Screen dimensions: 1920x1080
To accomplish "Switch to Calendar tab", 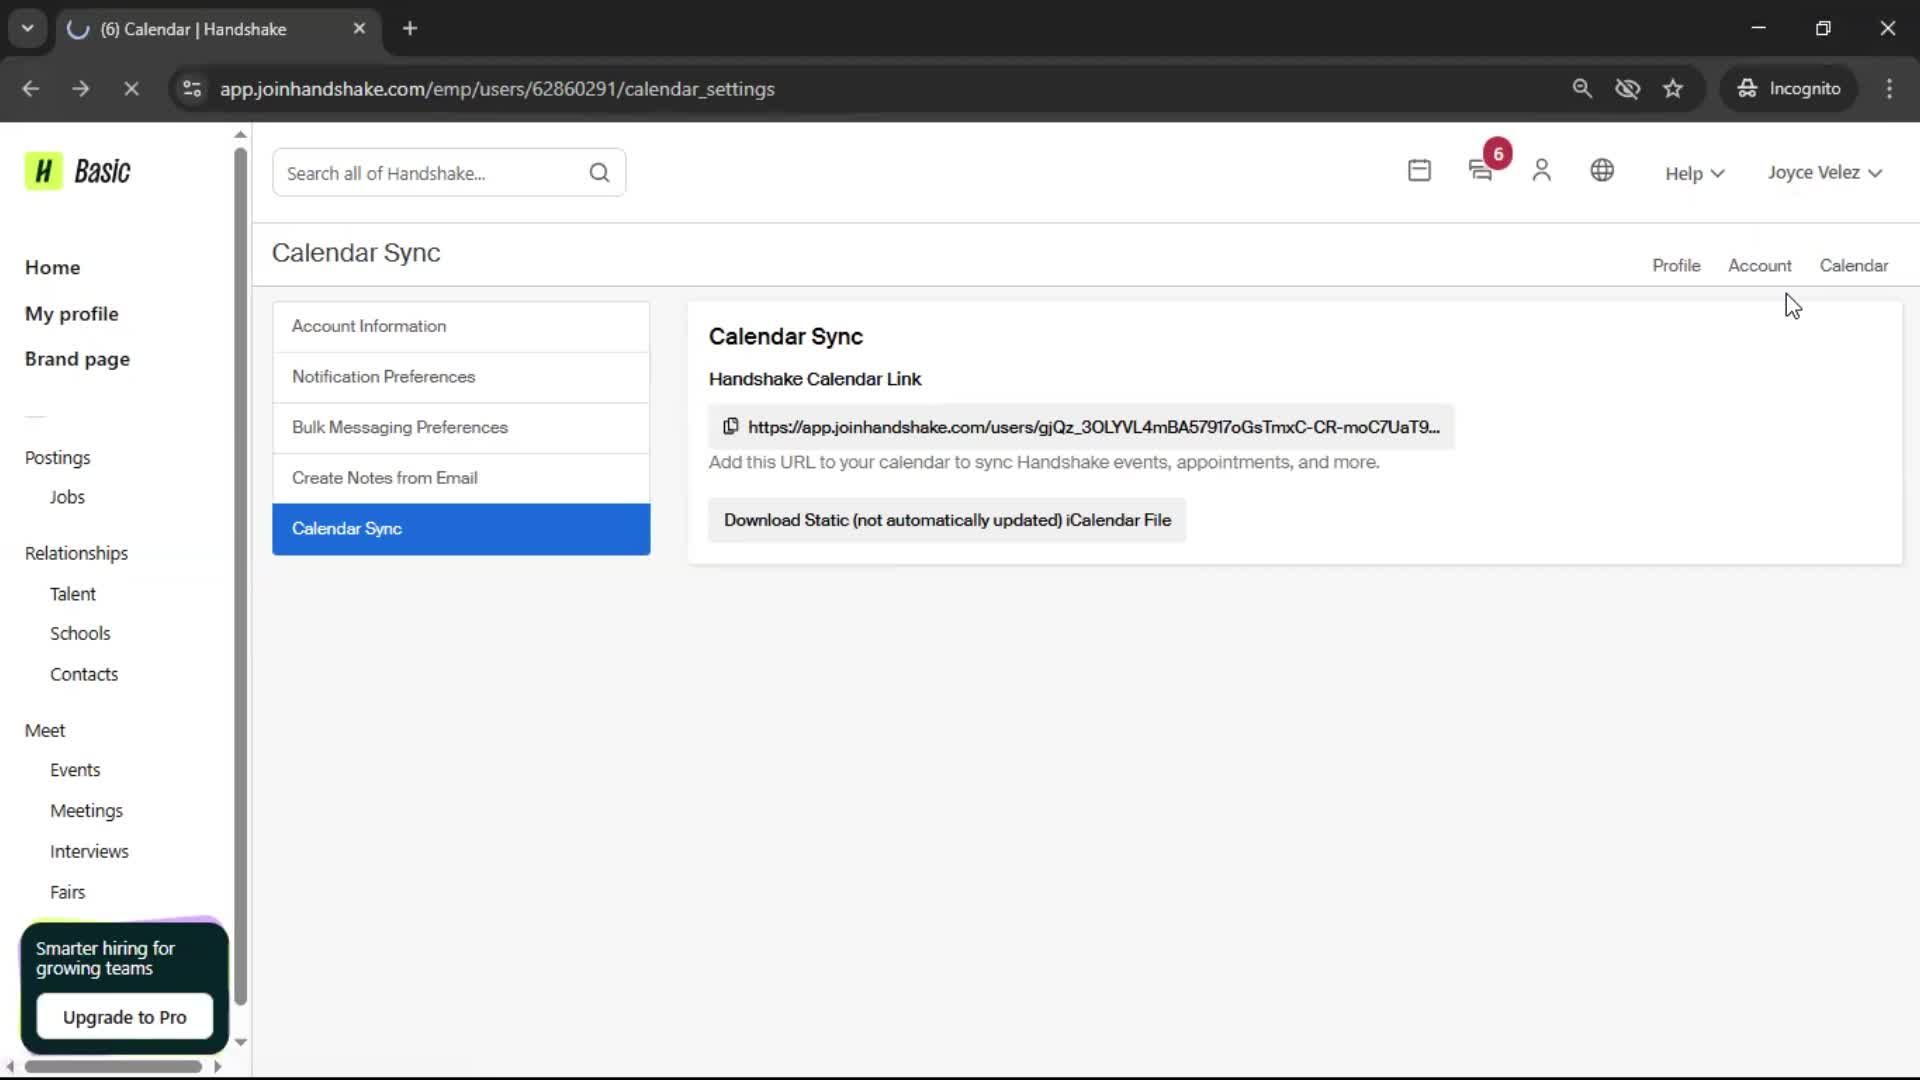I will [x=1854, y=266].
